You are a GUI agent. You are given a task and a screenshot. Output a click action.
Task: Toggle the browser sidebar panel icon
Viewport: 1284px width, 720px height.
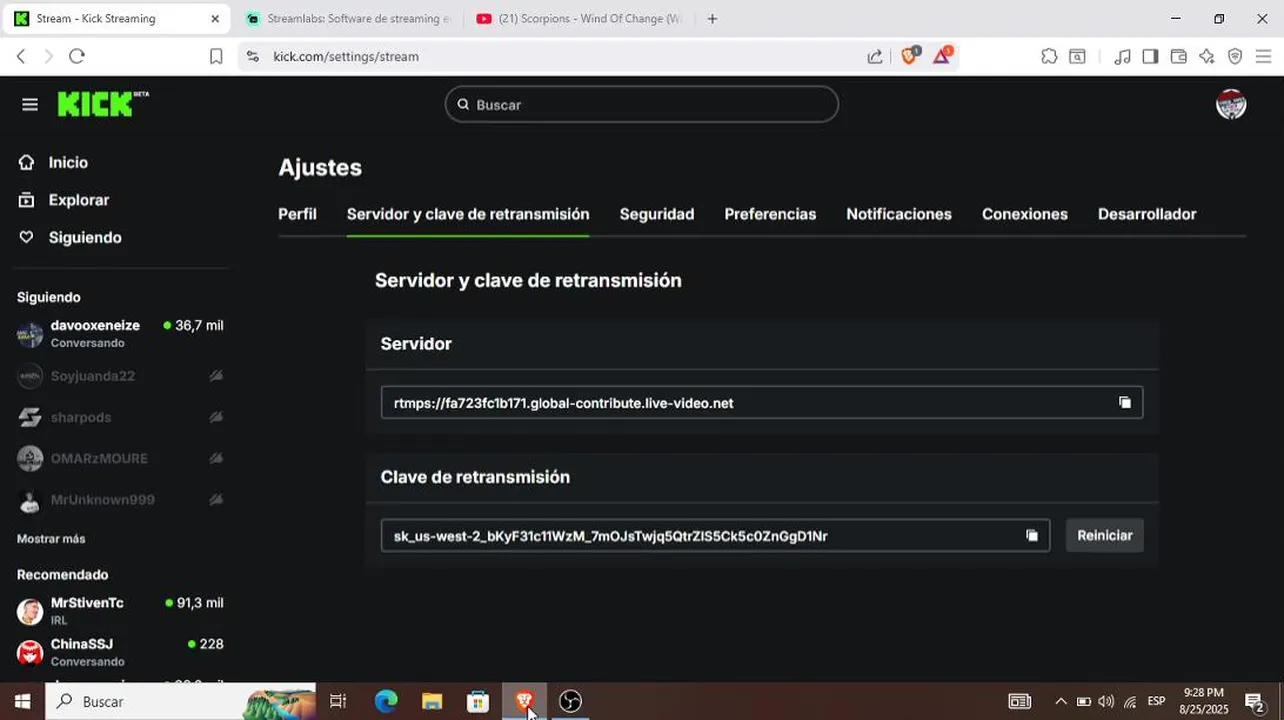1150,57
